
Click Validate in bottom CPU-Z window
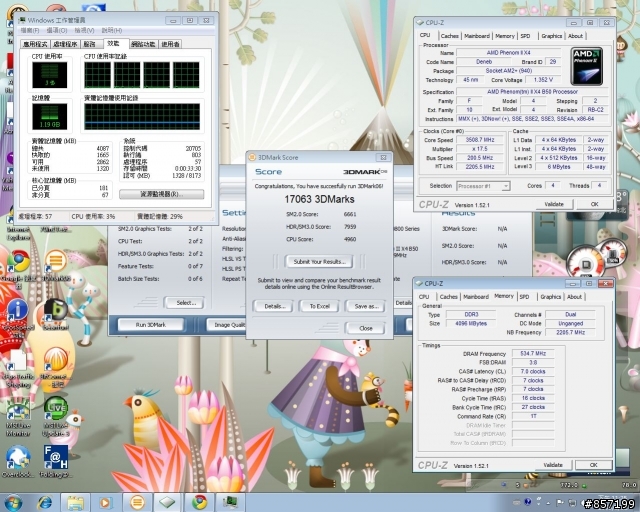(553, 465)
